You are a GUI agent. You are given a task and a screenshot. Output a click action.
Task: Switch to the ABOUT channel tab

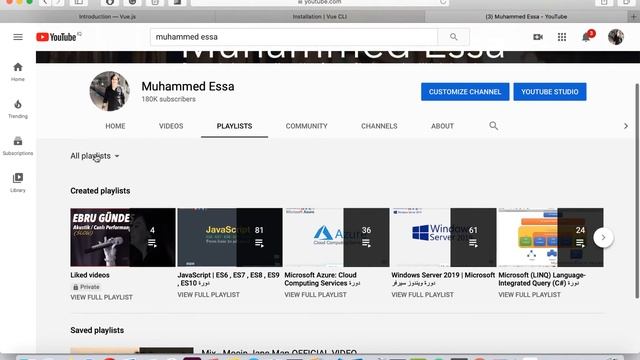[x=442, y=126]
